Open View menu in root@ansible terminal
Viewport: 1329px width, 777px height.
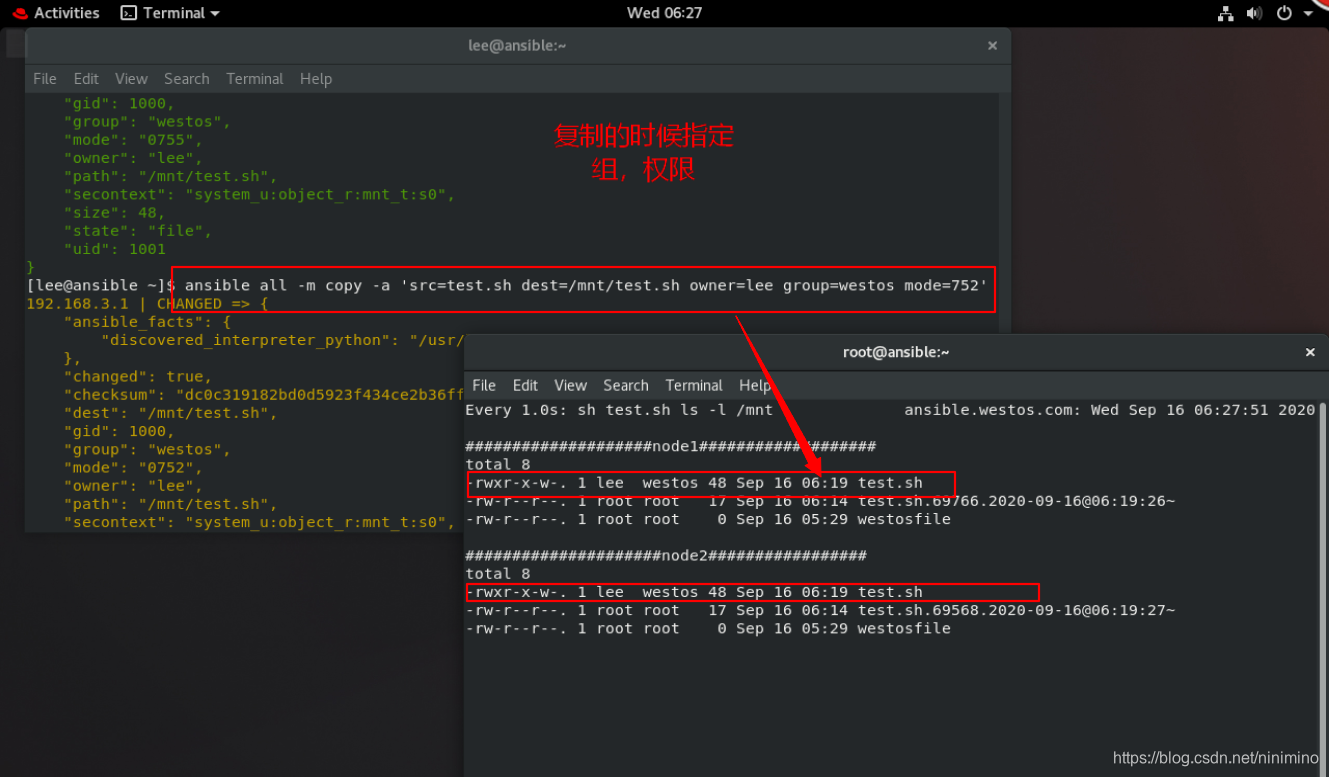(x=570, y=385)
